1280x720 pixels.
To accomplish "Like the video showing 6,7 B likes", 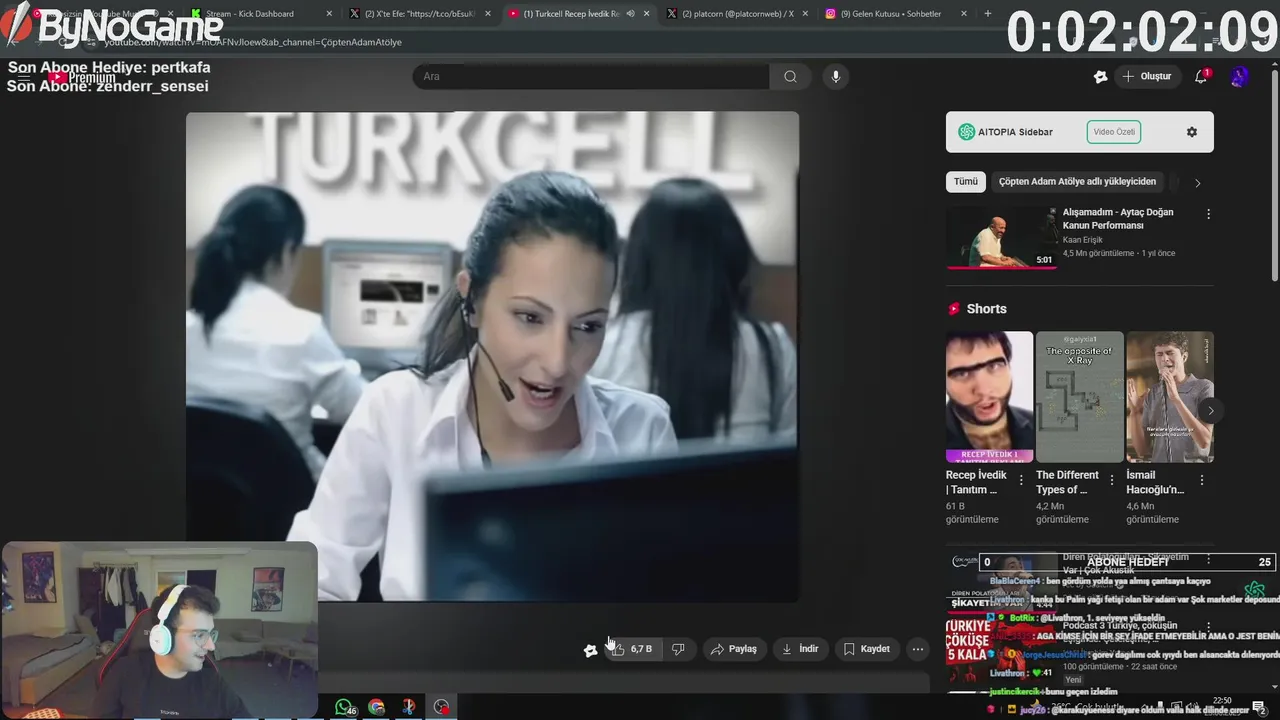I will pyautogui.click(x=632, y=649).
